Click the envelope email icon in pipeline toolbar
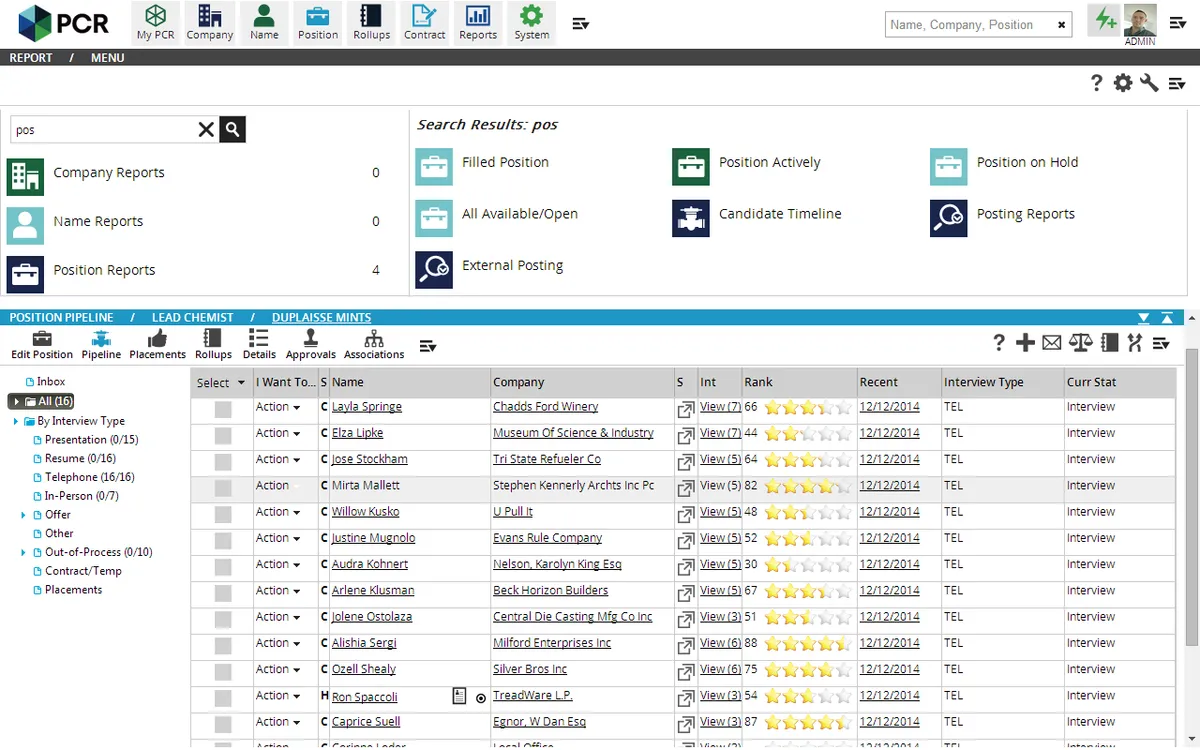This screenshot has width=1200, height=750. (x=1052, y=343)
